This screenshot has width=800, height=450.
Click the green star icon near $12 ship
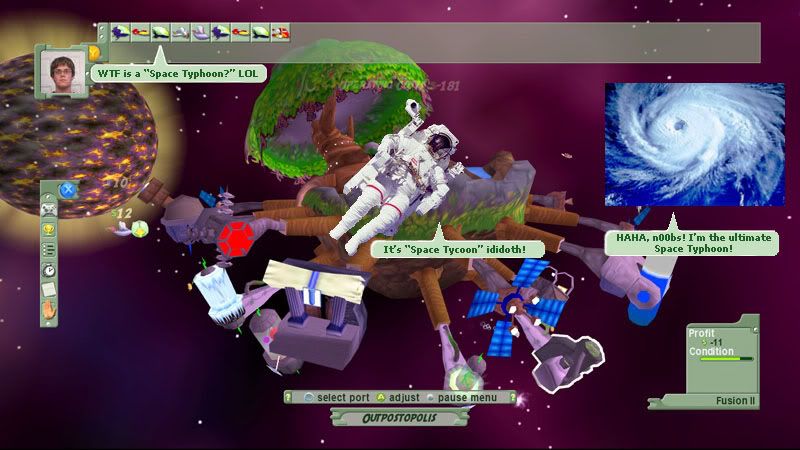pos(140,230)
